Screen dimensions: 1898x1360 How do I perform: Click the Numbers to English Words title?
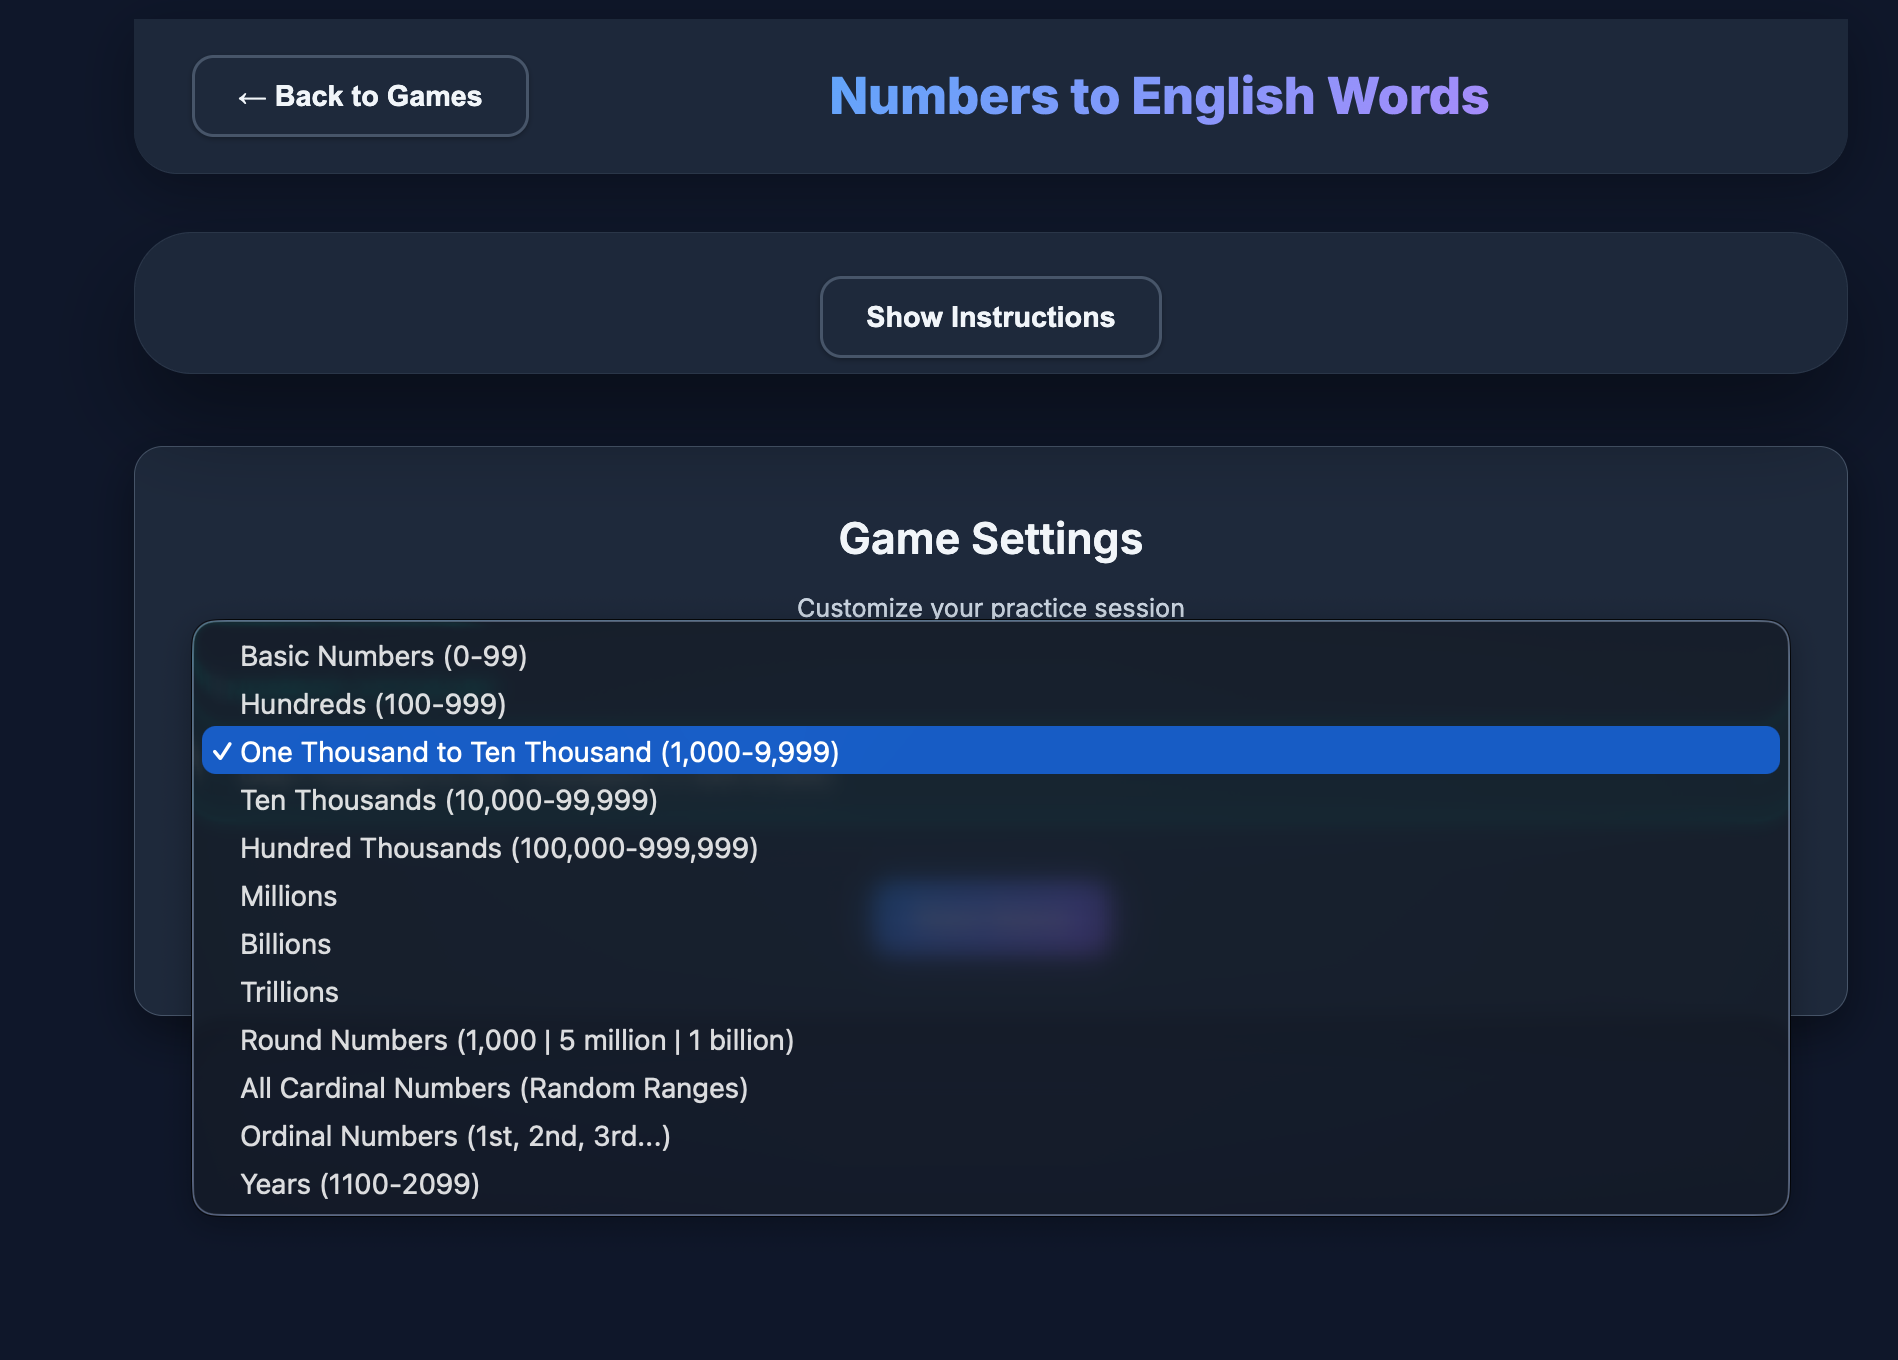pyautogui.click(x=1158, y=96)
